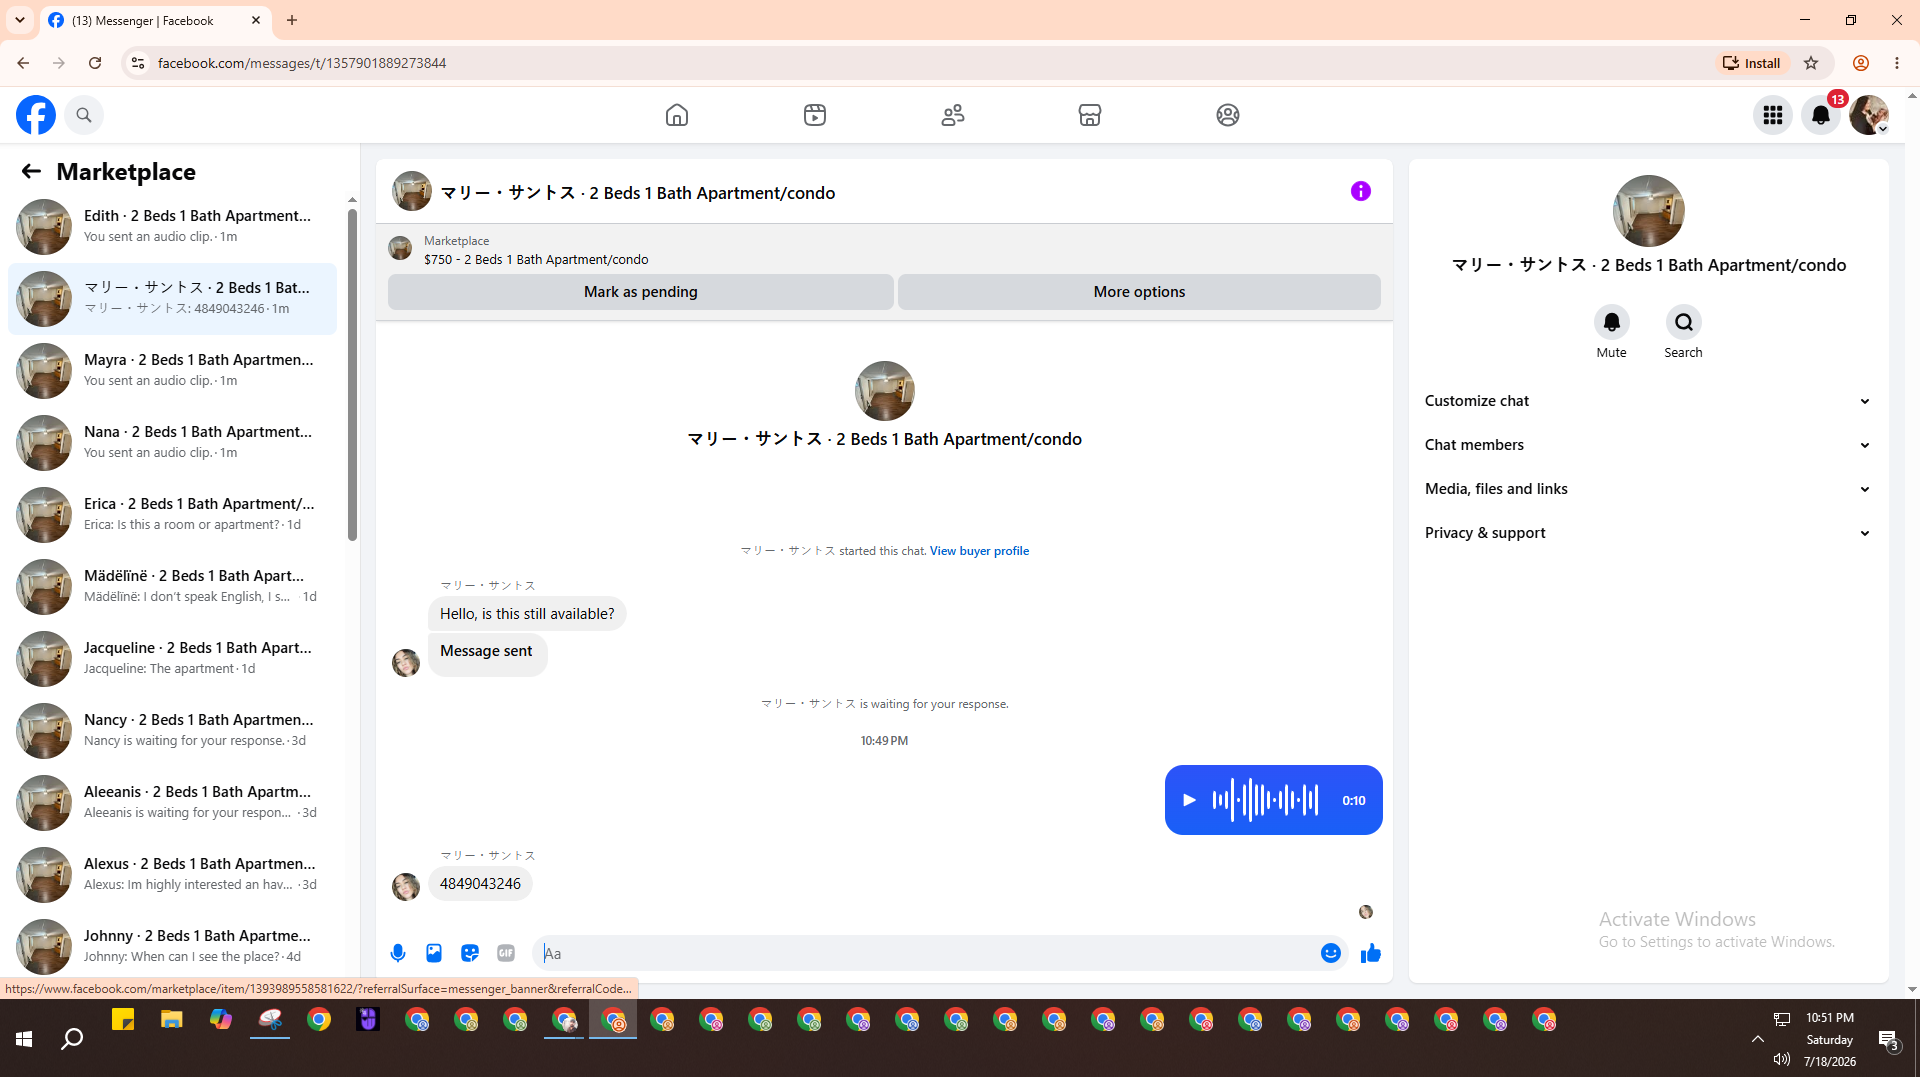The height and width of the screenshot is (1077, 1920).
Task: Open Aleeanis's conversation in the list
Action: click(x=172, y=802)
